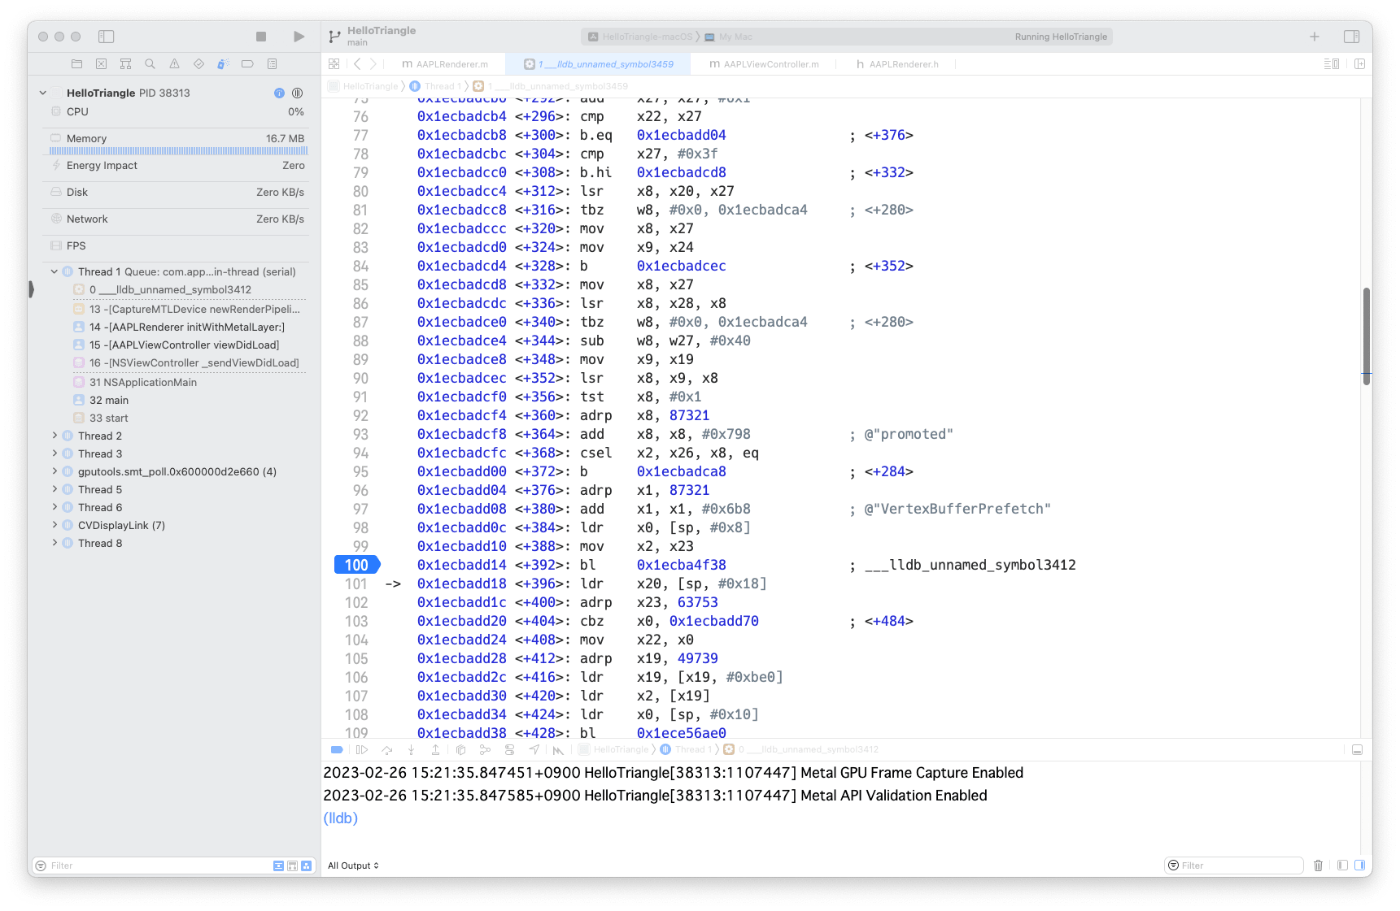
Task: Click HelloTriangle in editor jump bar
Action: pyautogui.click(x=364, y=86)
